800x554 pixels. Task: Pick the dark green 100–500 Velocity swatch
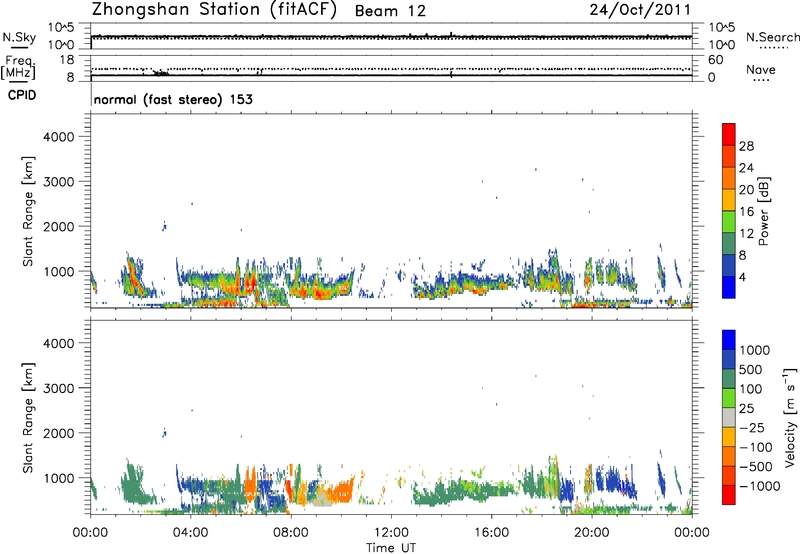click(729, 379)
